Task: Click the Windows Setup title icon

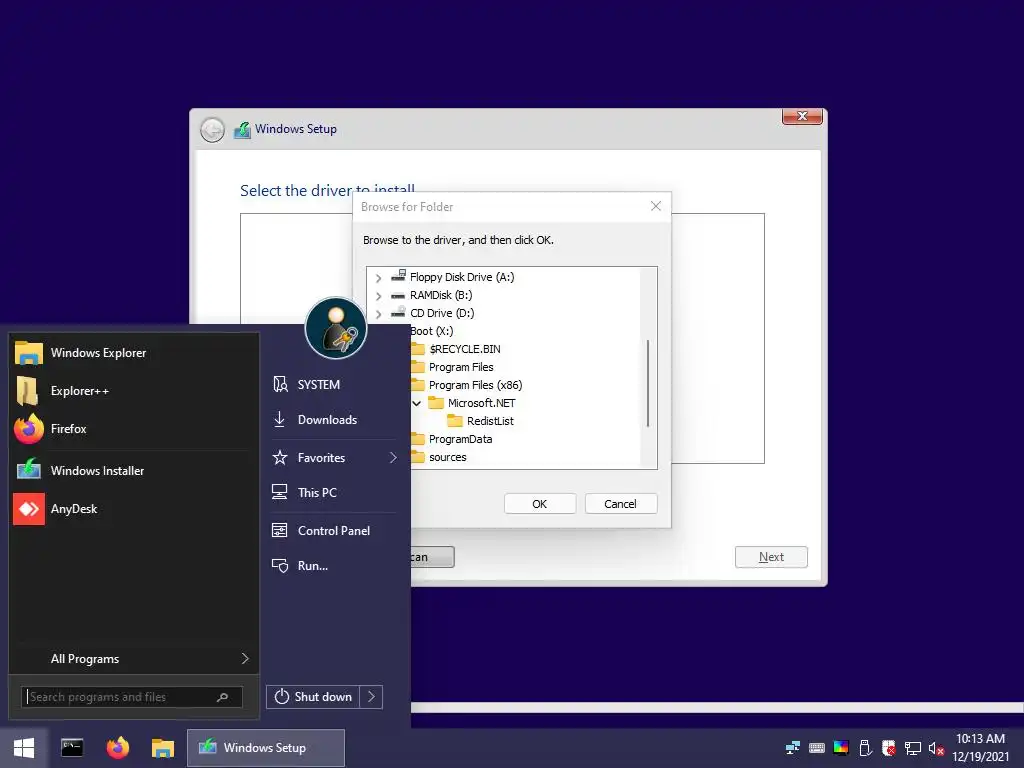Action: 242,130
